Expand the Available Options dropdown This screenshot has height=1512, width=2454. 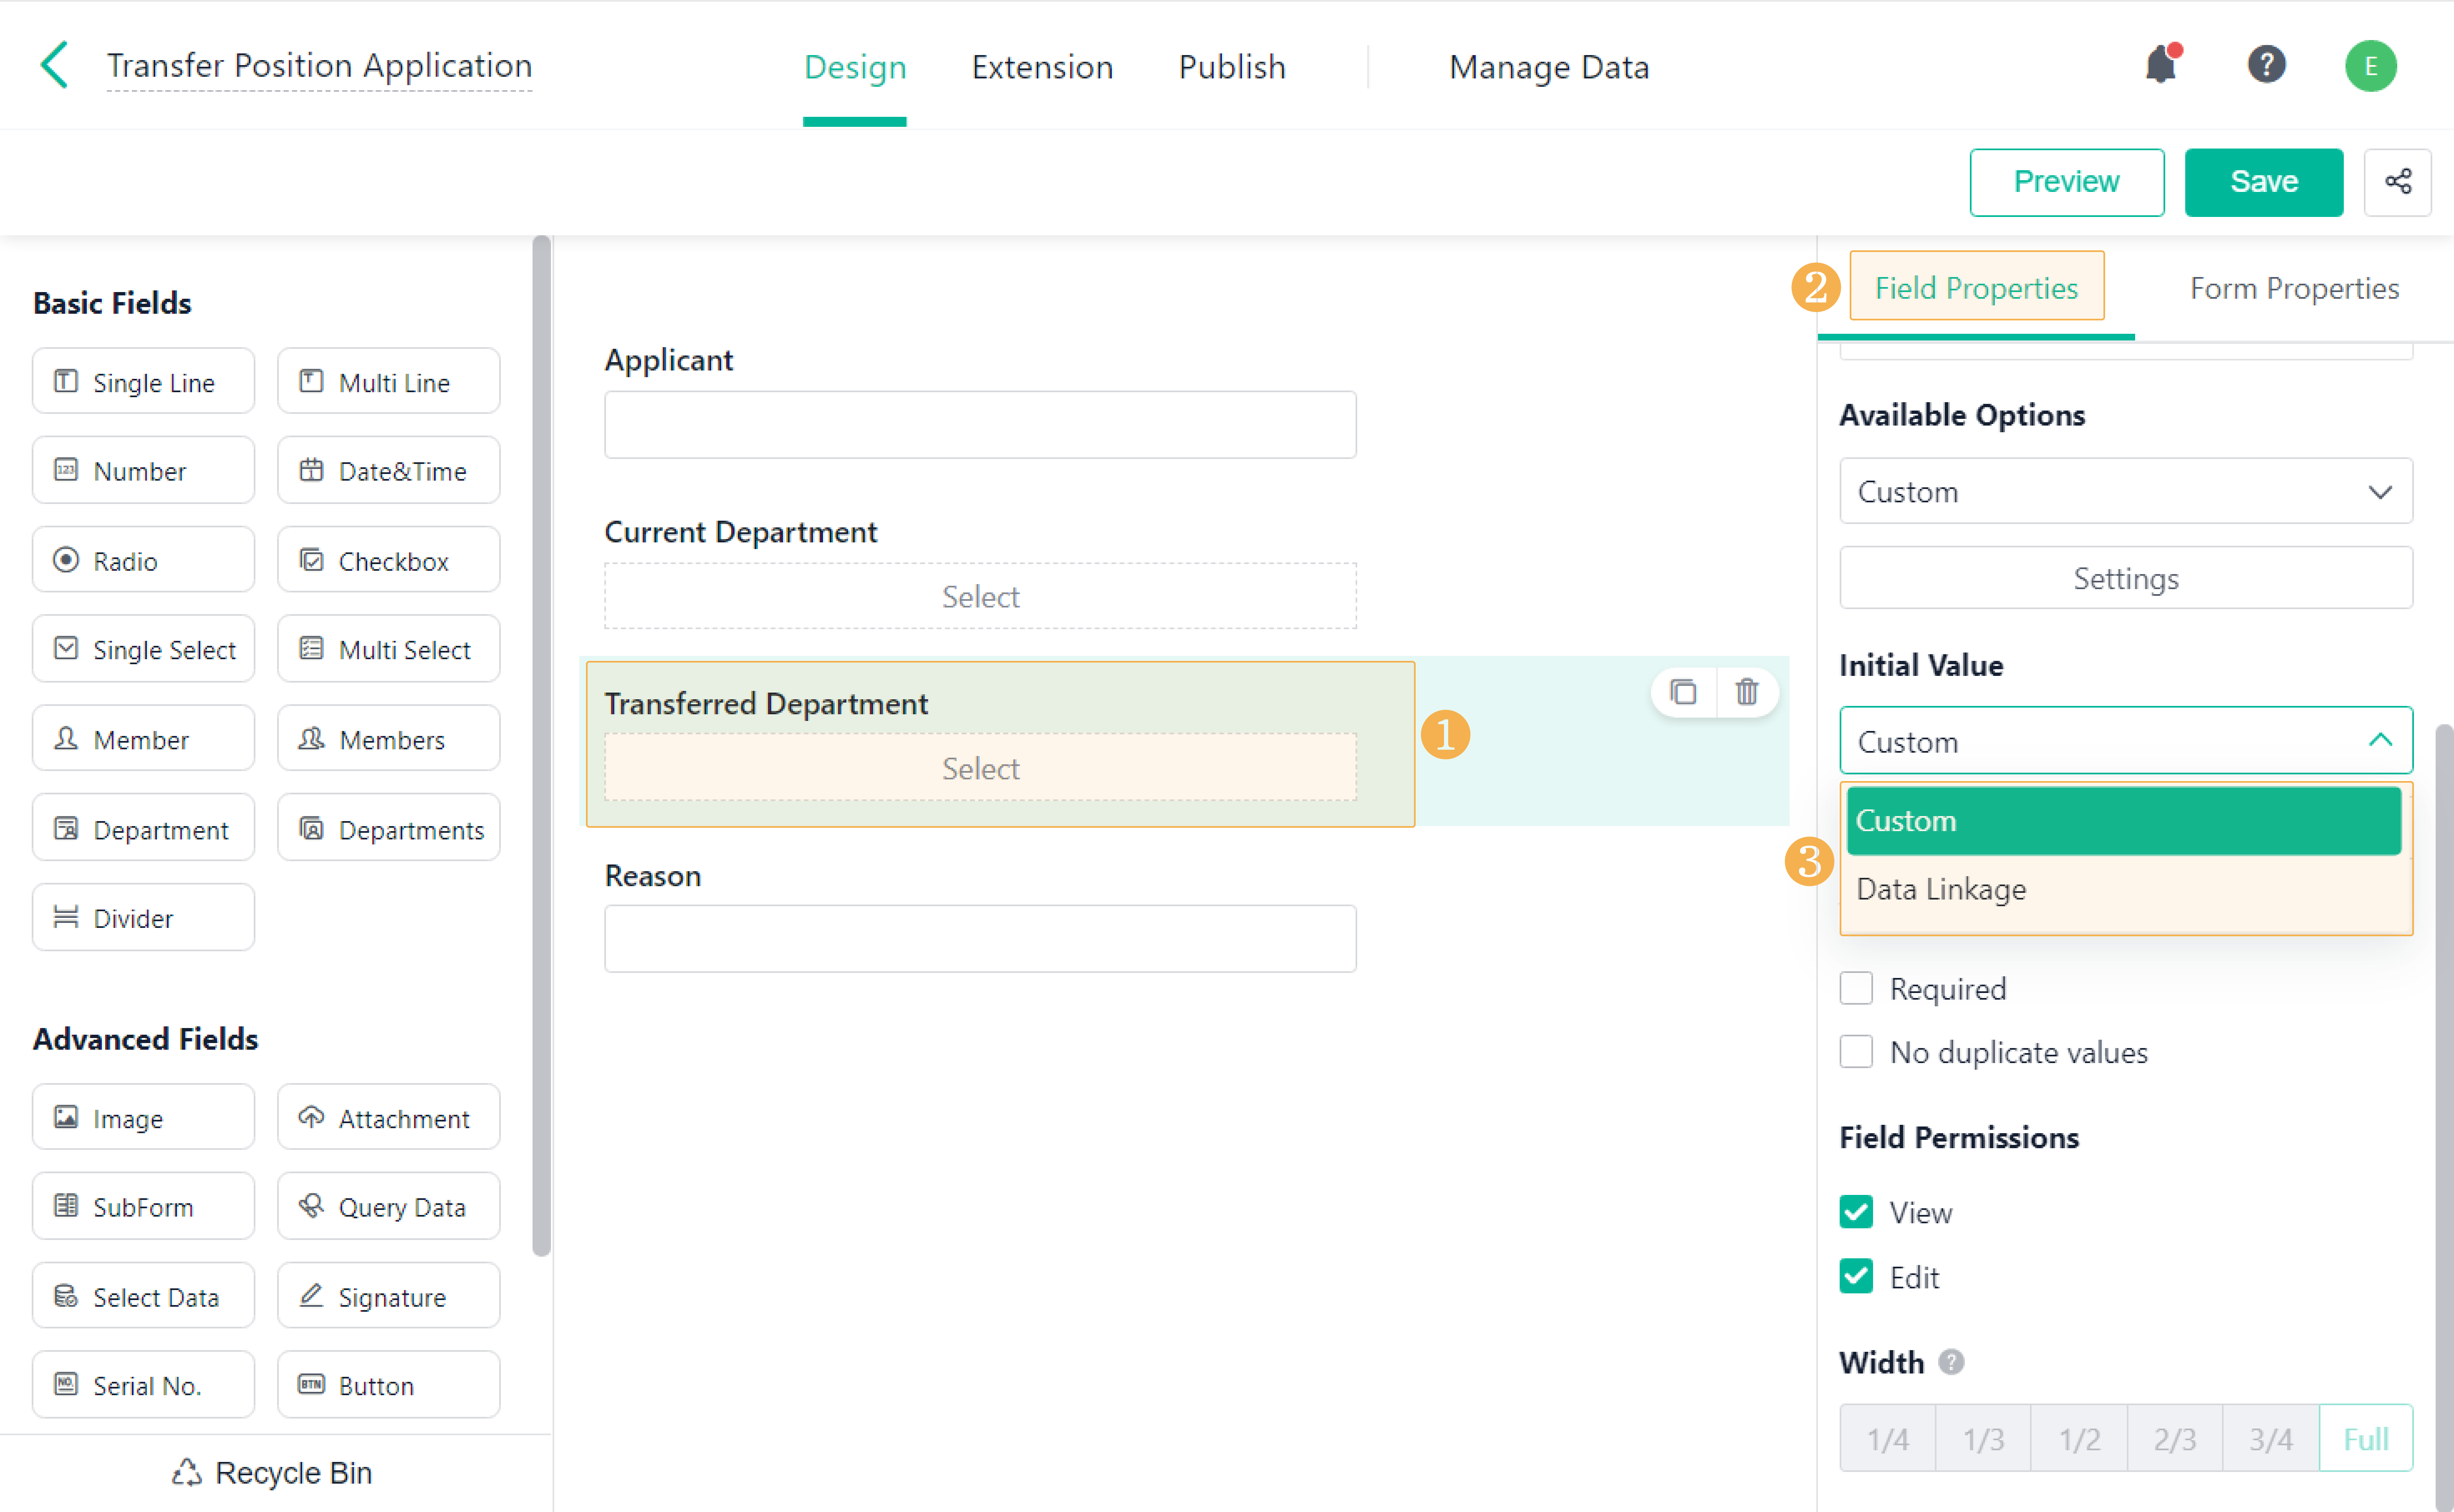tap(2125, 491)
